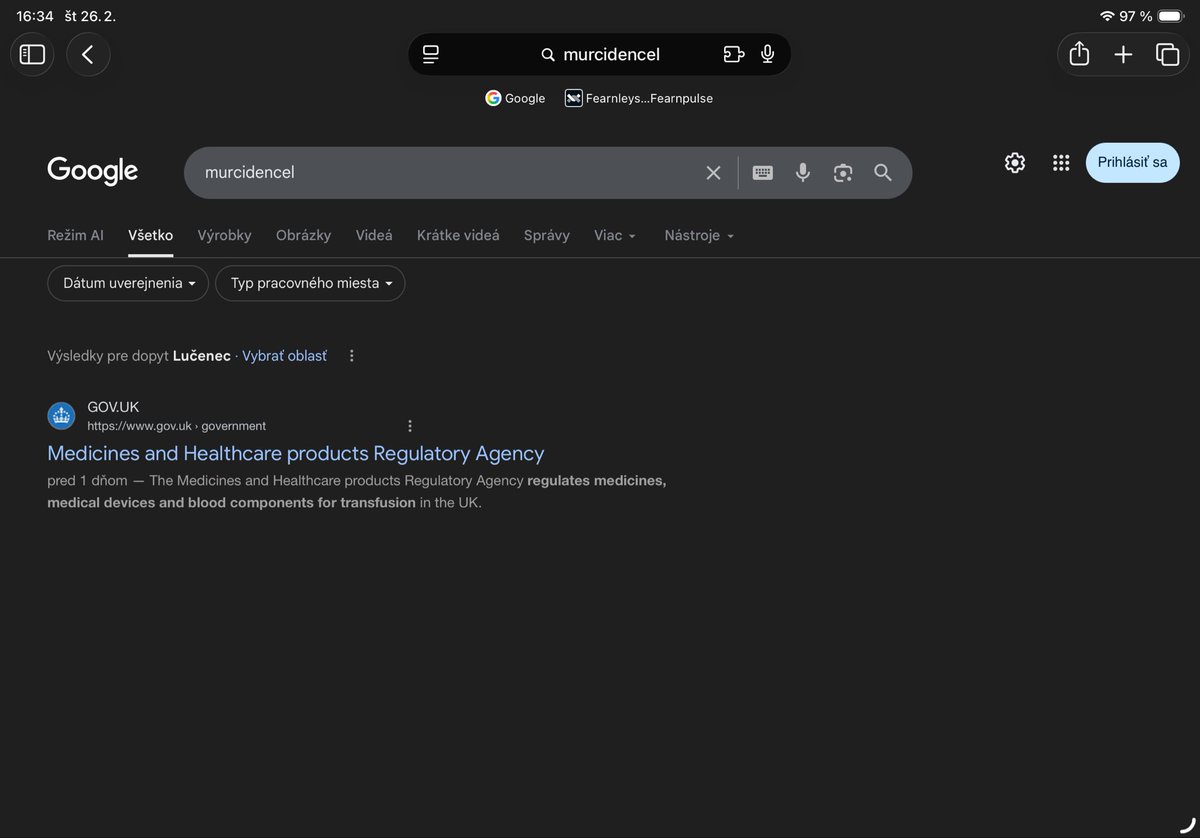This screenshot has height=838, width=1200.
Task: Click the Vybrať oblasť link
Action: click(284, 356)
